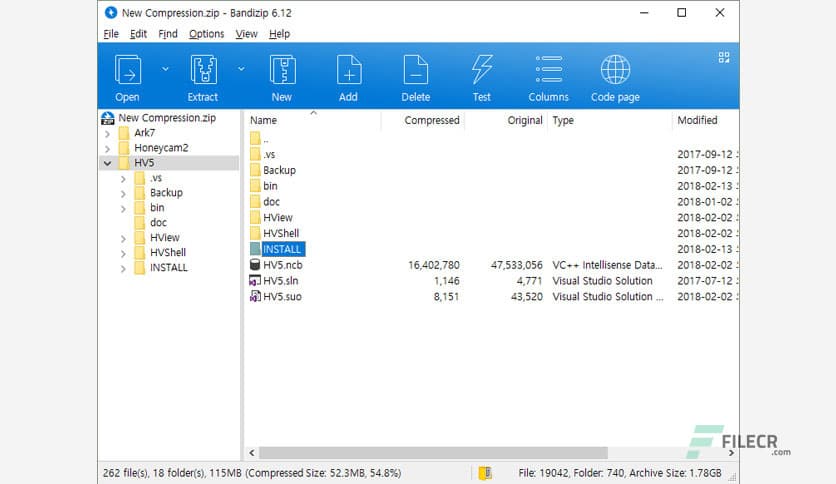Click the parent folder '..' icon
Image resolution: width=836 pixels, height=484 pixels.
(x=255, y=139)
